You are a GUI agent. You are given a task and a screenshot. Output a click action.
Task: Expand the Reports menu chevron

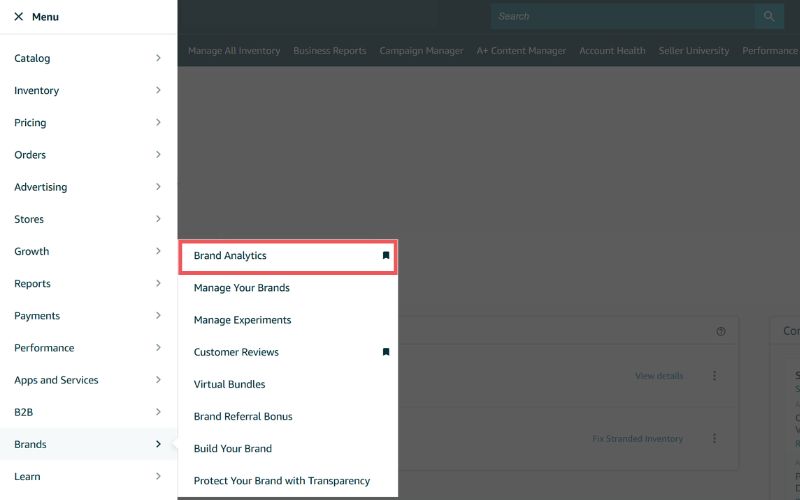(158, 283)
